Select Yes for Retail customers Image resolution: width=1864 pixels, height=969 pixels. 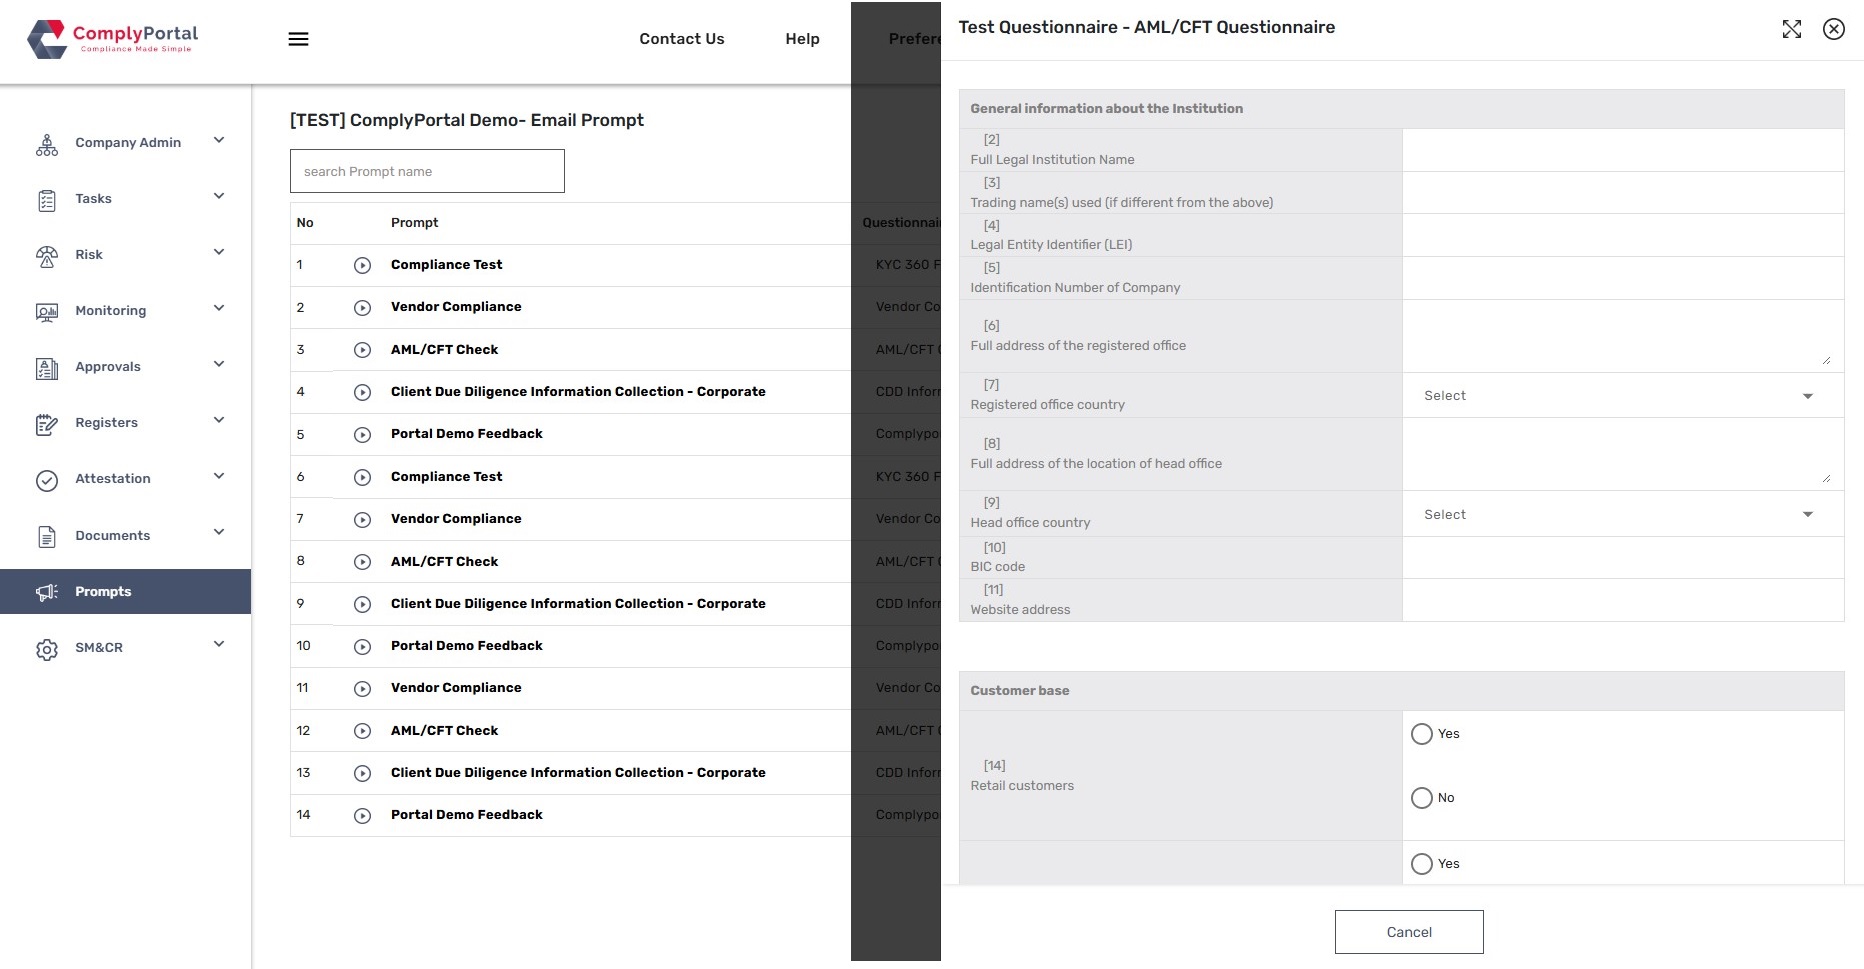(1421, 734)
